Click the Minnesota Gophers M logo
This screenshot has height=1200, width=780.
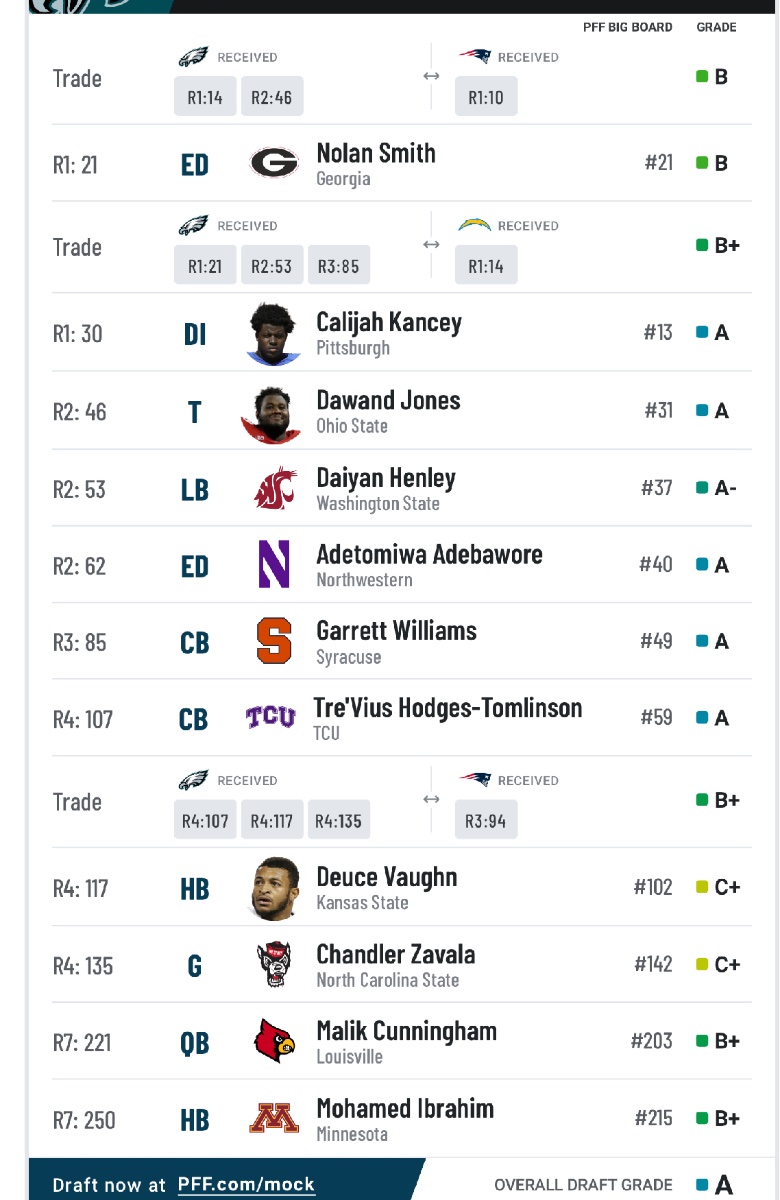274,1118
